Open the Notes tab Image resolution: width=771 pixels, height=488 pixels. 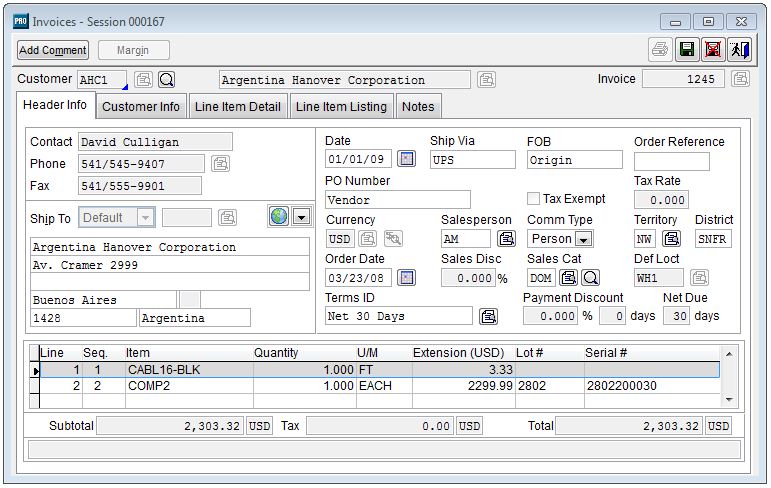(418, 107)
